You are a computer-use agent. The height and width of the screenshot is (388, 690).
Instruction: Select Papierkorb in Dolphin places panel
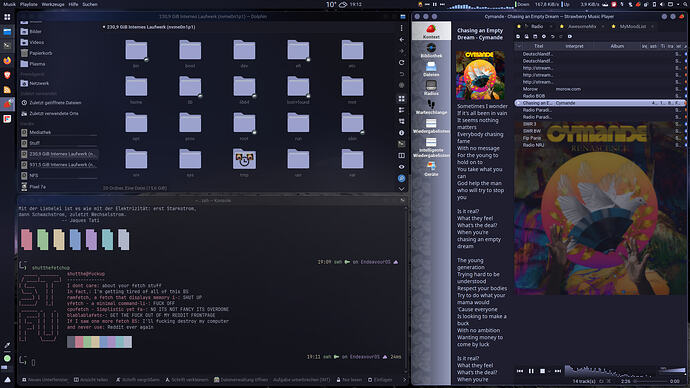[40, 53]
